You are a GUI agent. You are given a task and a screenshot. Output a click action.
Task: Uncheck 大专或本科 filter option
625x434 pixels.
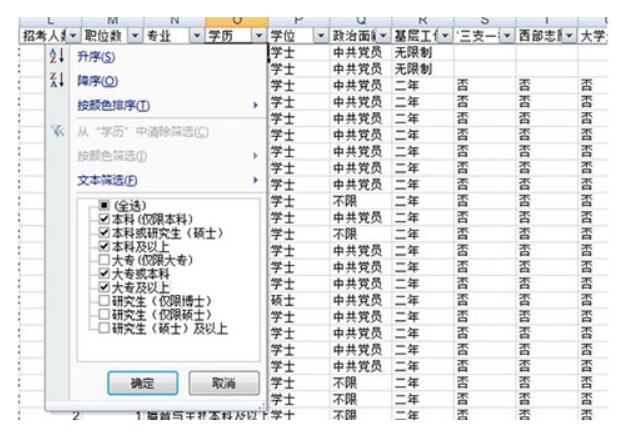104,273
